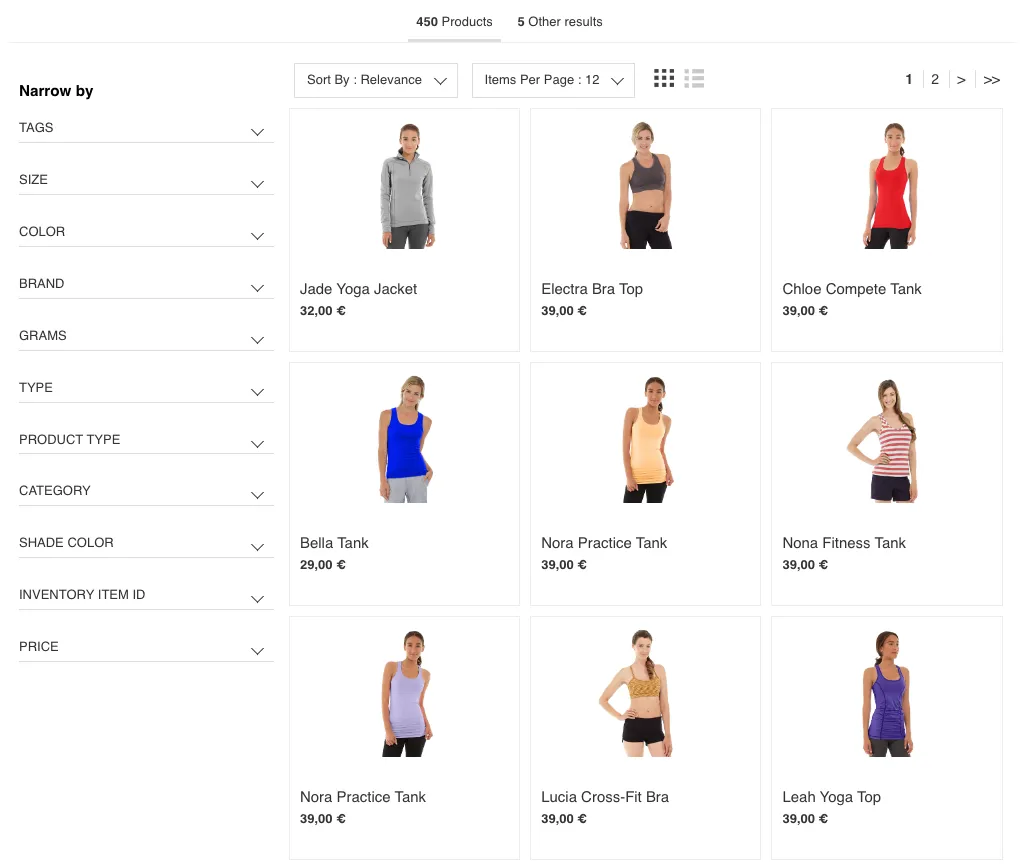Click the Chloe Compete Tank title

tap(852, 289)
